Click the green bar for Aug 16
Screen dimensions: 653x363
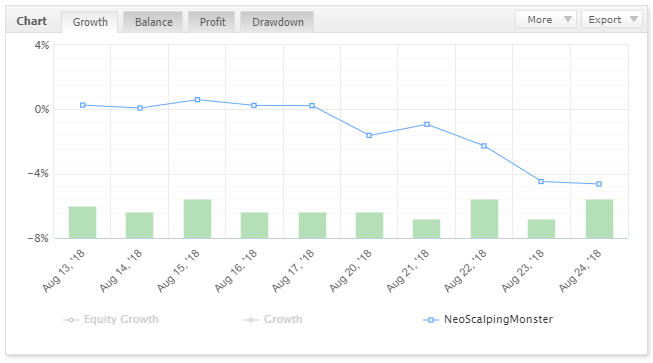pos(254,225)
